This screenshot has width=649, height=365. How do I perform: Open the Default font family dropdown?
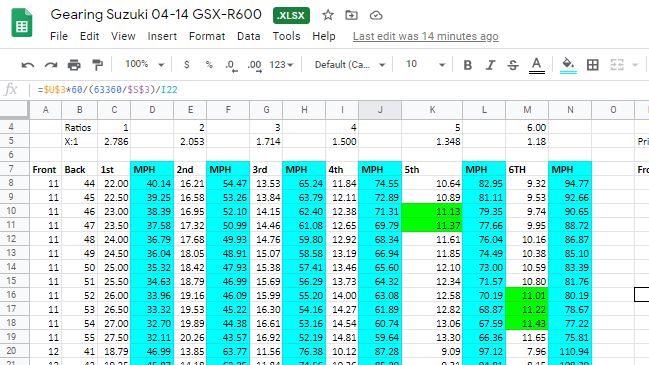[350, 65]
